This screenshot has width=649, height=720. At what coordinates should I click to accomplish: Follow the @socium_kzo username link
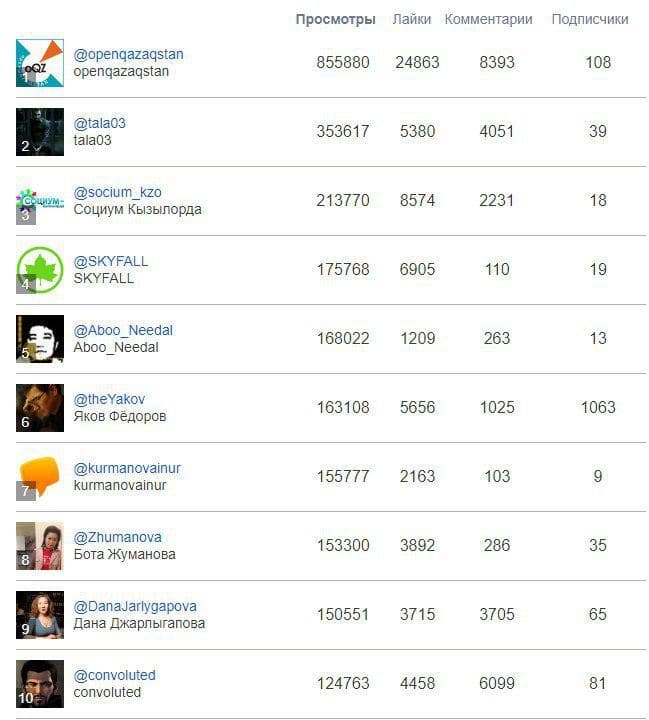[x=118, y=192]
